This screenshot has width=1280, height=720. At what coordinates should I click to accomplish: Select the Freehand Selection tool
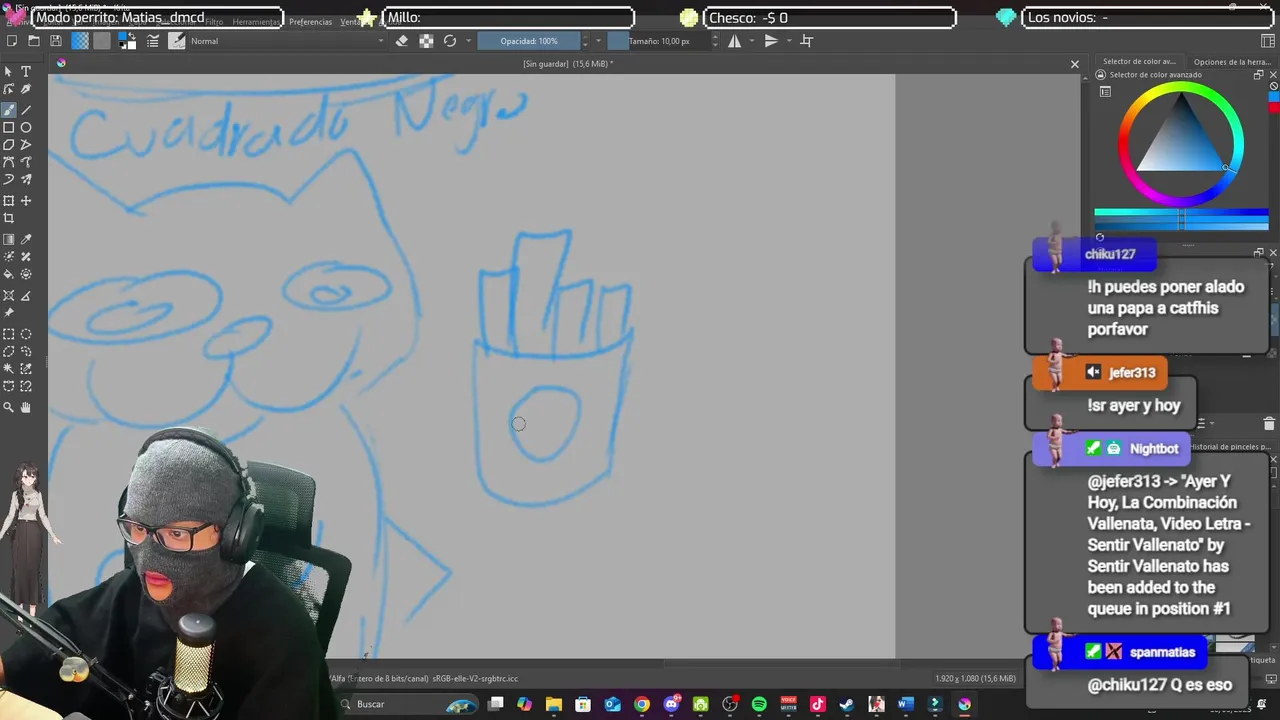click(26, 352)
